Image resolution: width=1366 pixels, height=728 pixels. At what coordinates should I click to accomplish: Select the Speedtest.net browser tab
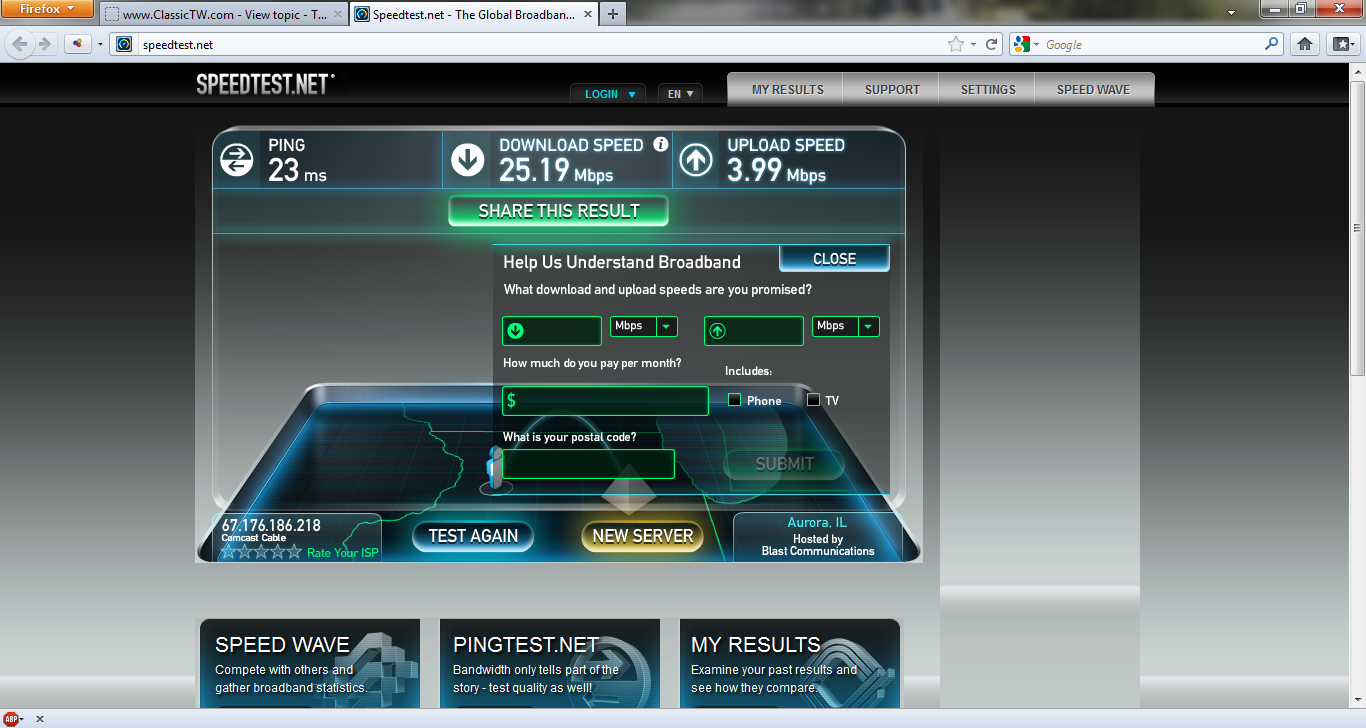[473, 15]
